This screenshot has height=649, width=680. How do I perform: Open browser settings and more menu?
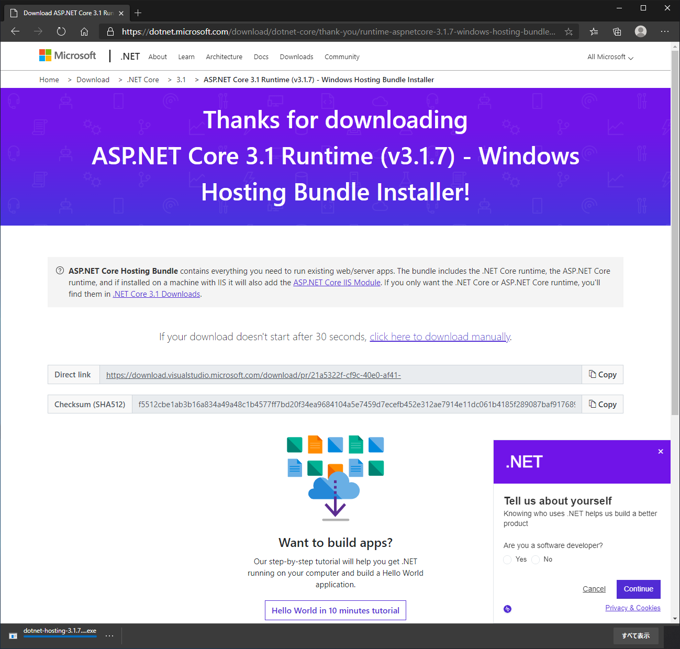click(x=664, y=32)
